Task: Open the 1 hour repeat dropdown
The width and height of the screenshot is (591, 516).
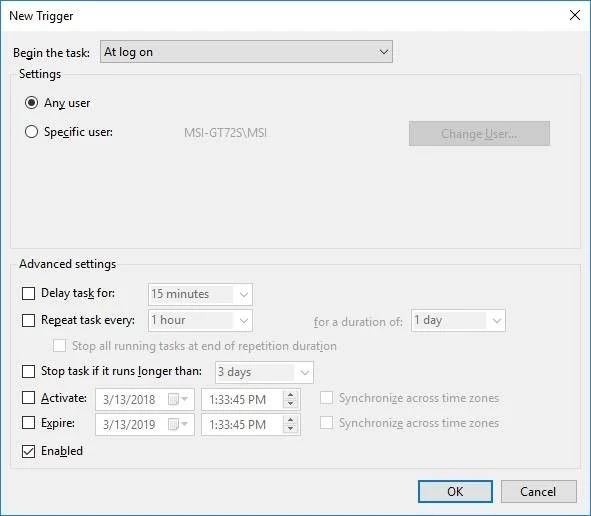Action: tap(200, 320)
